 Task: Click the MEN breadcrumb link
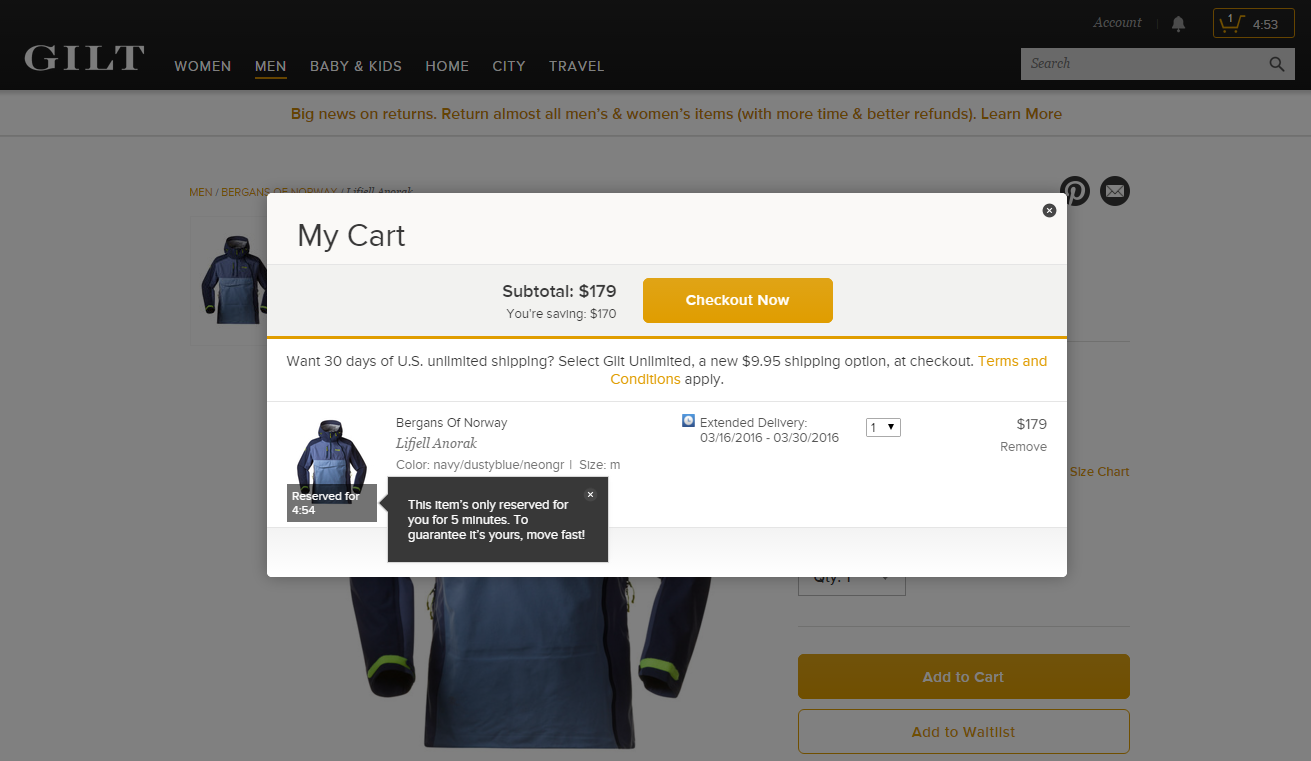point(200,192)
